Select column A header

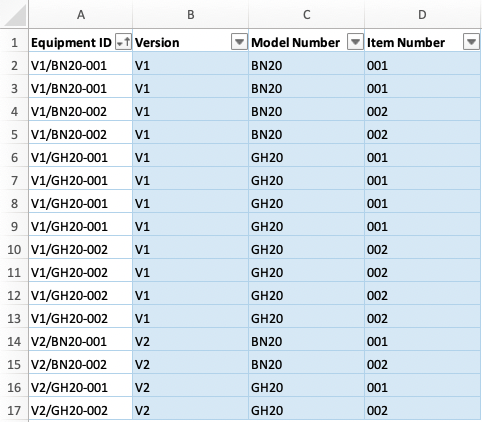(x=81, y=14)
